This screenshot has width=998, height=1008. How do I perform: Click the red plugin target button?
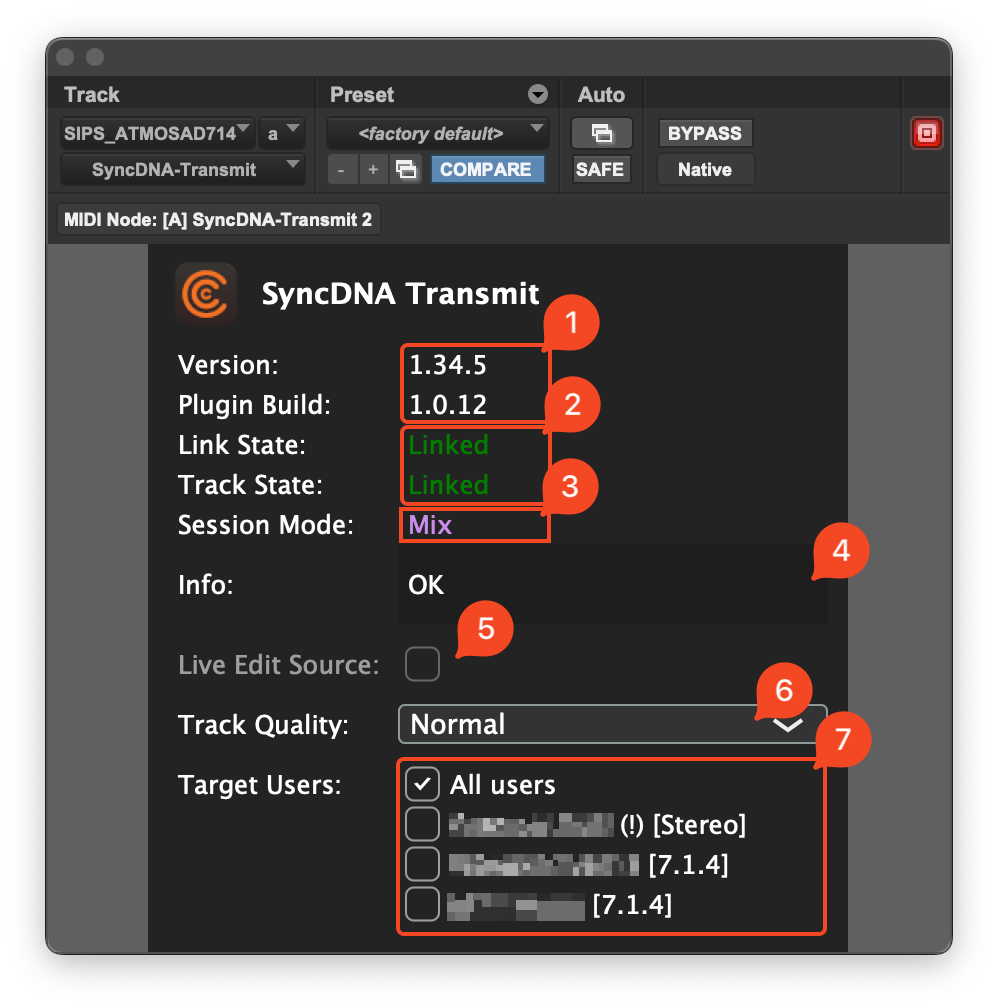pos(926,132)
